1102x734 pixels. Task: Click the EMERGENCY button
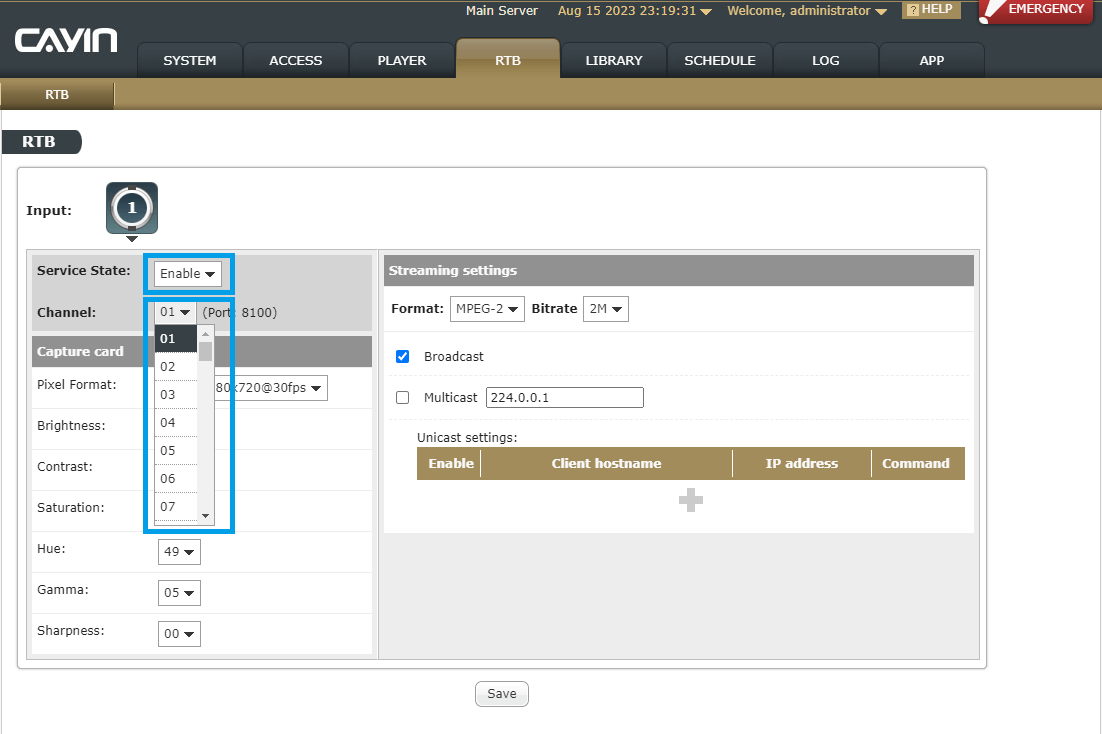pos(1037,11)
